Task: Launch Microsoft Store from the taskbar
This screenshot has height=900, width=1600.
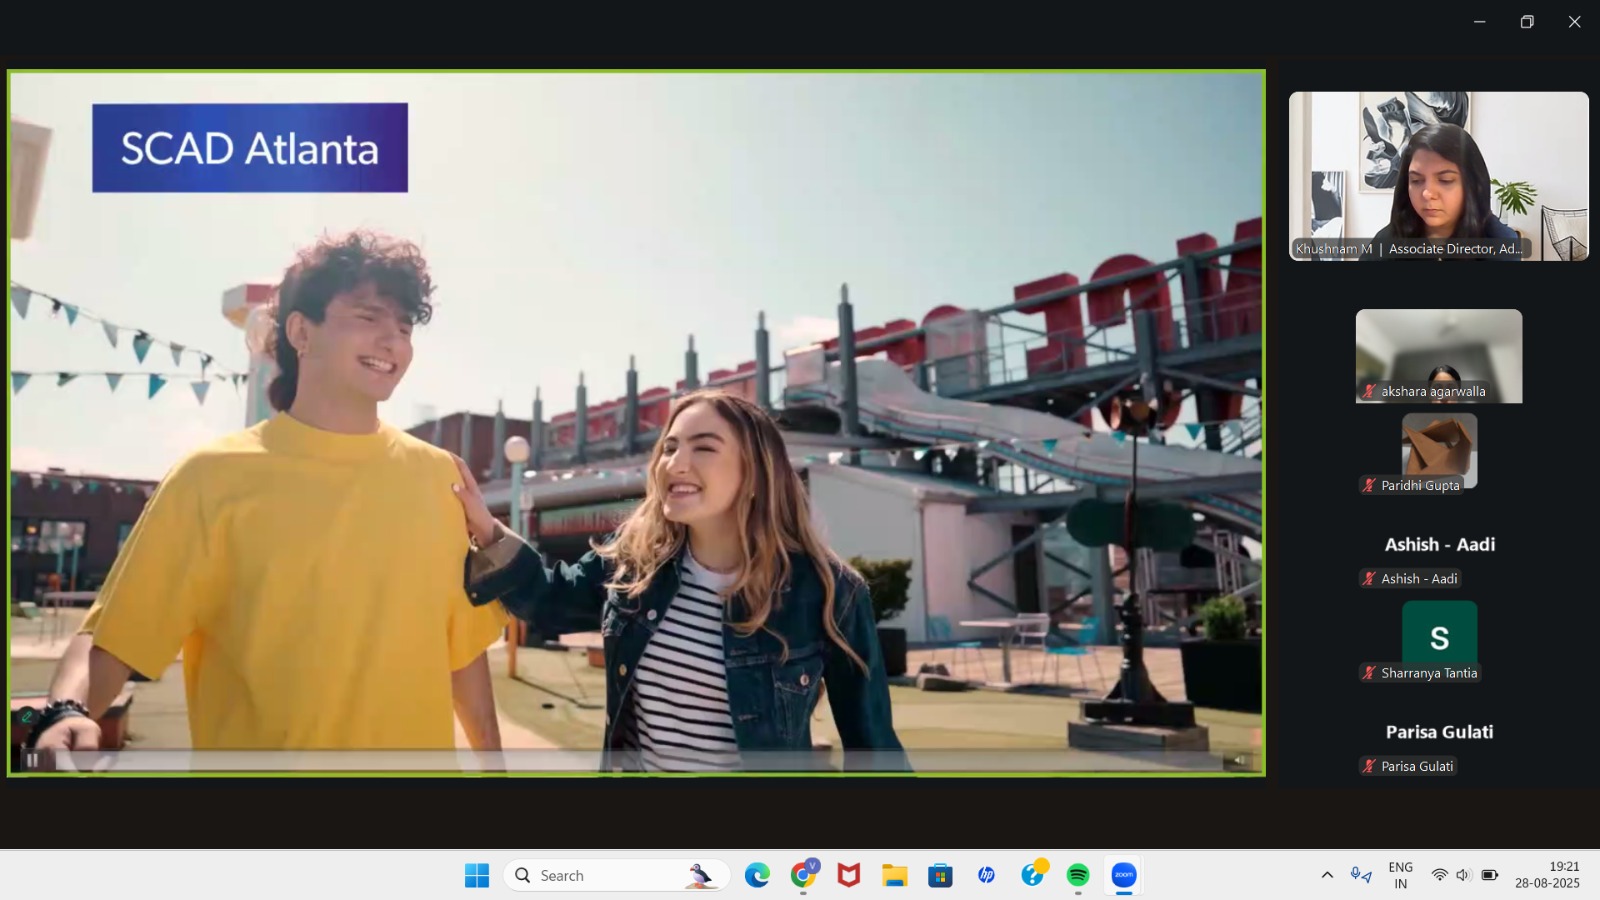Action: coord(940,876)
